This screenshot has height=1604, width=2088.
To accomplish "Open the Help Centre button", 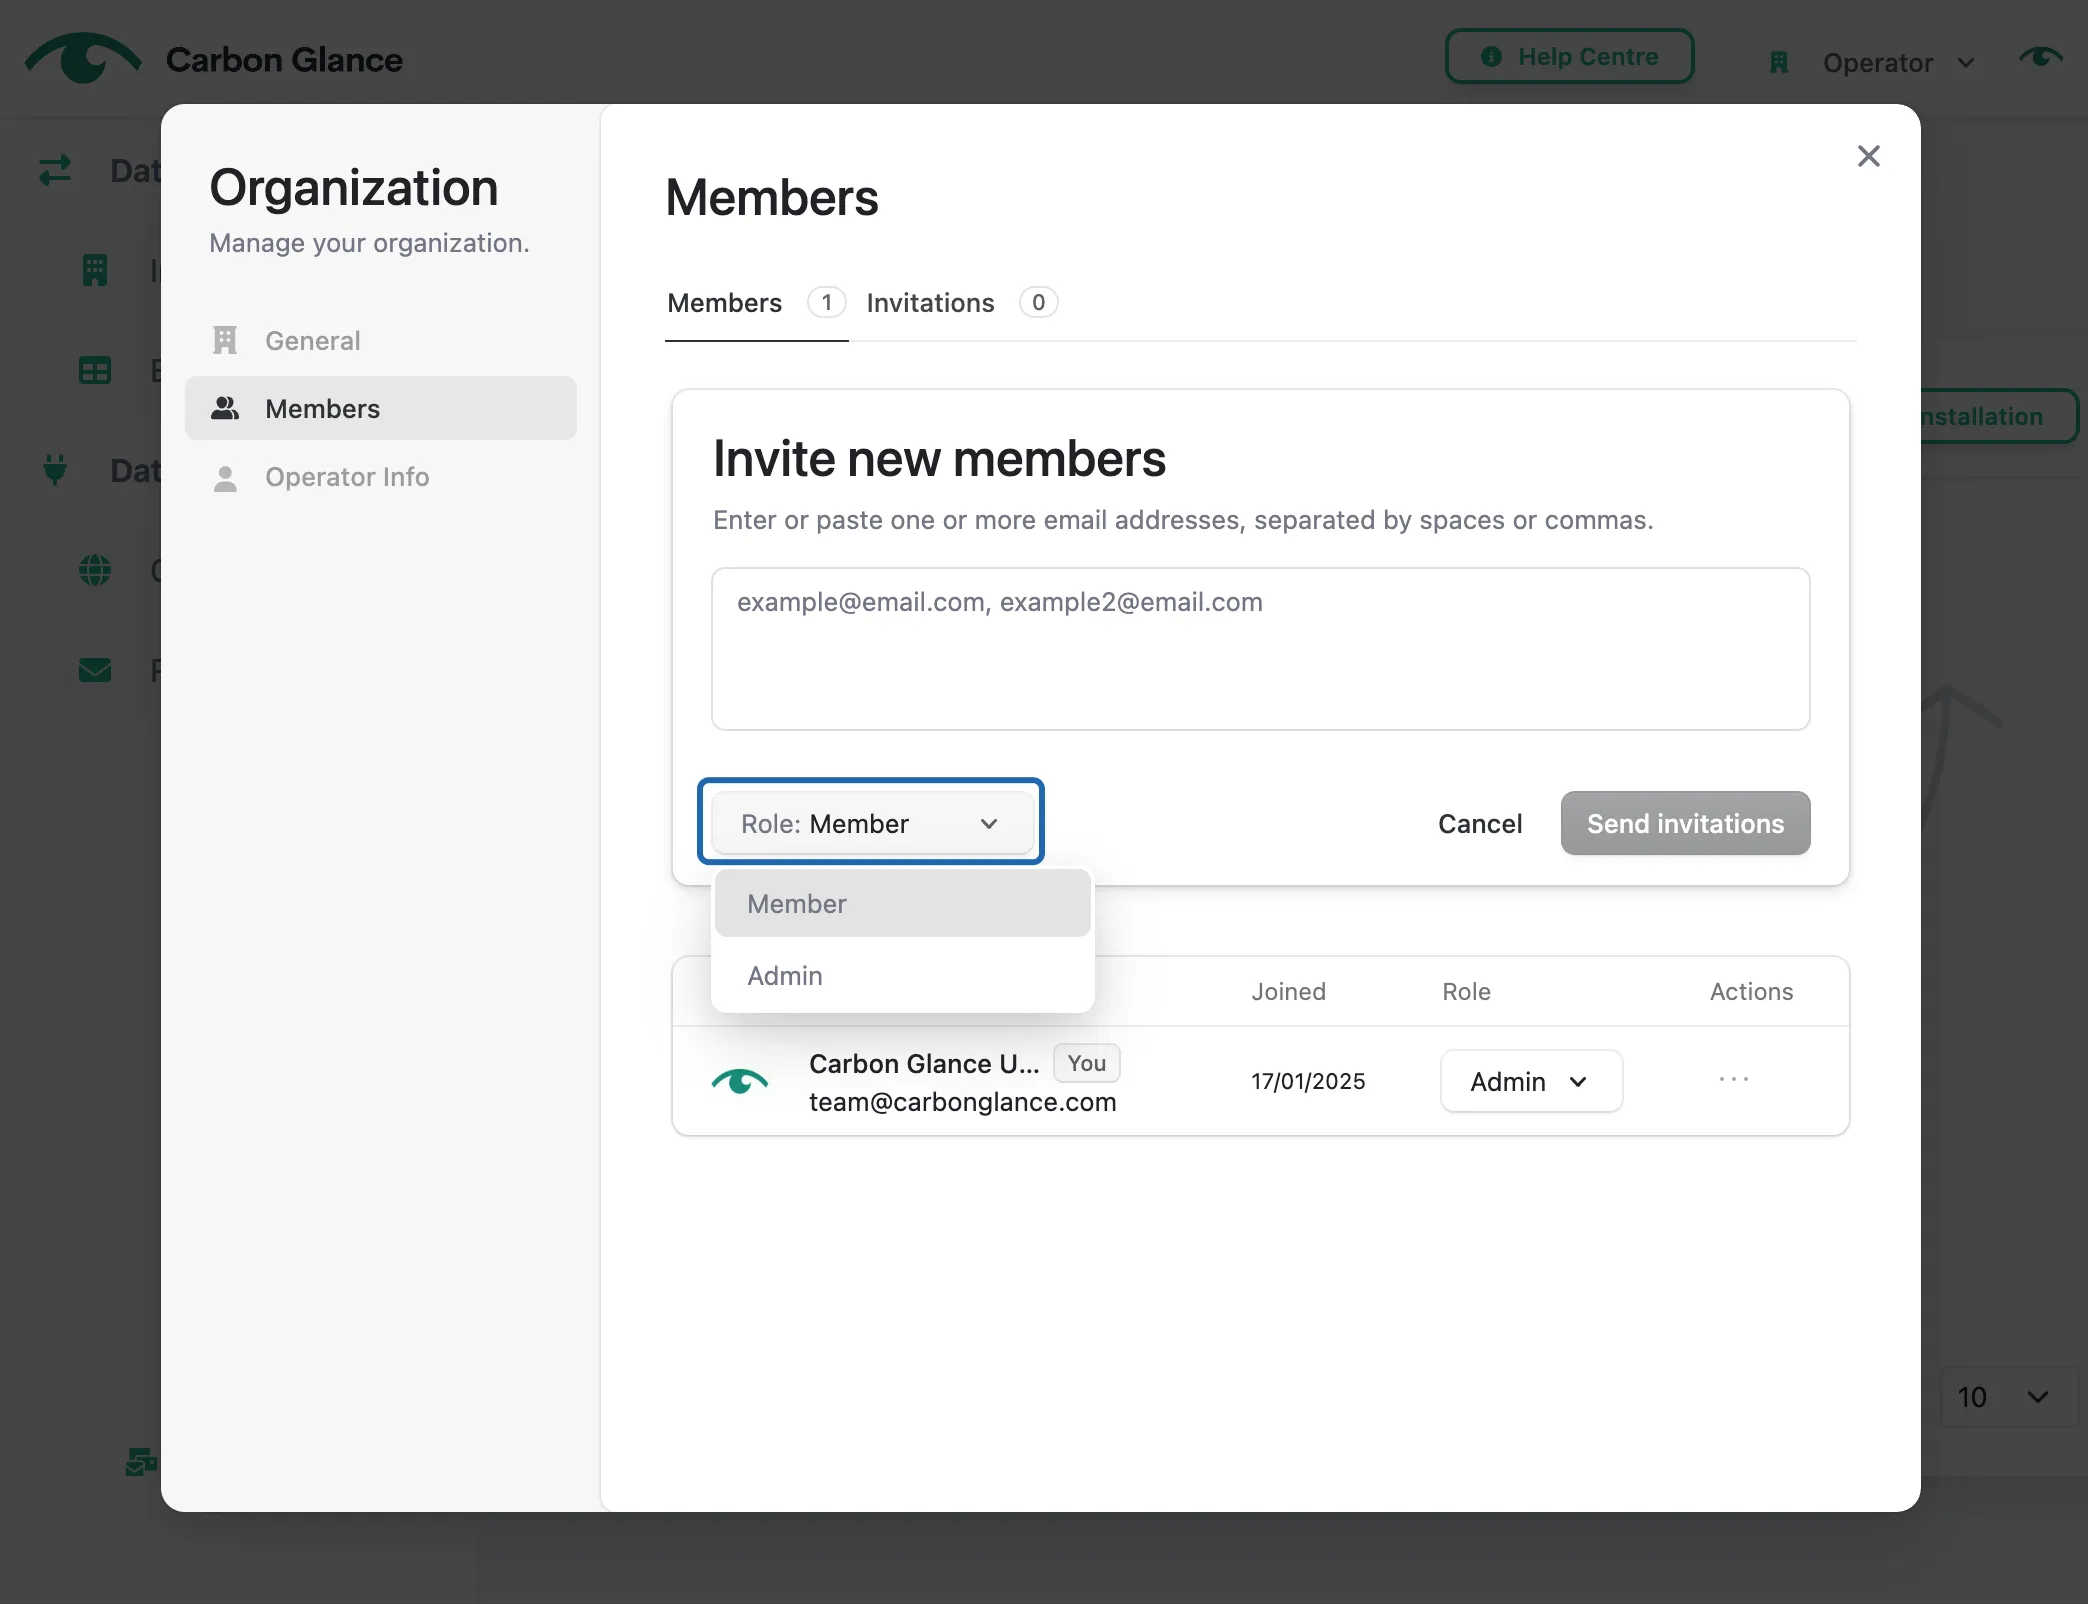I will 1569,57.
